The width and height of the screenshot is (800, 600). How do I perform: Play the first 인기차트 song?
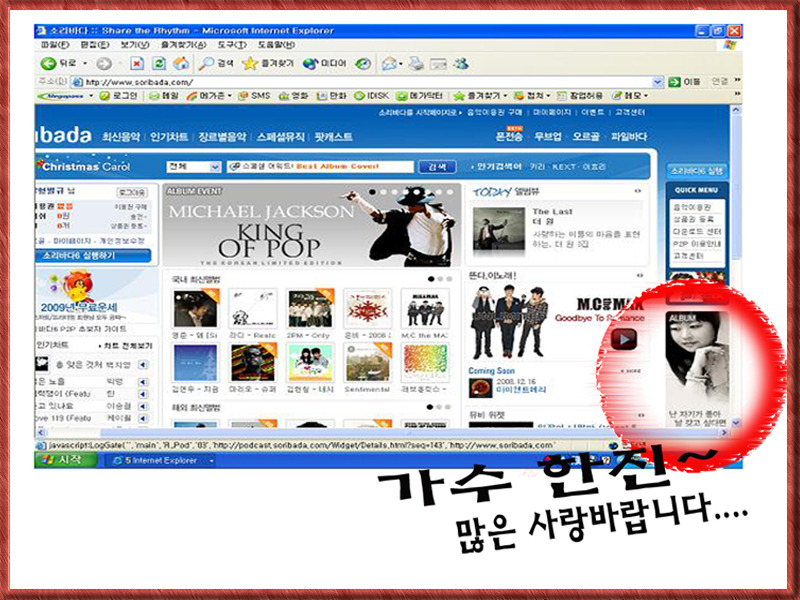click(143, 365)
